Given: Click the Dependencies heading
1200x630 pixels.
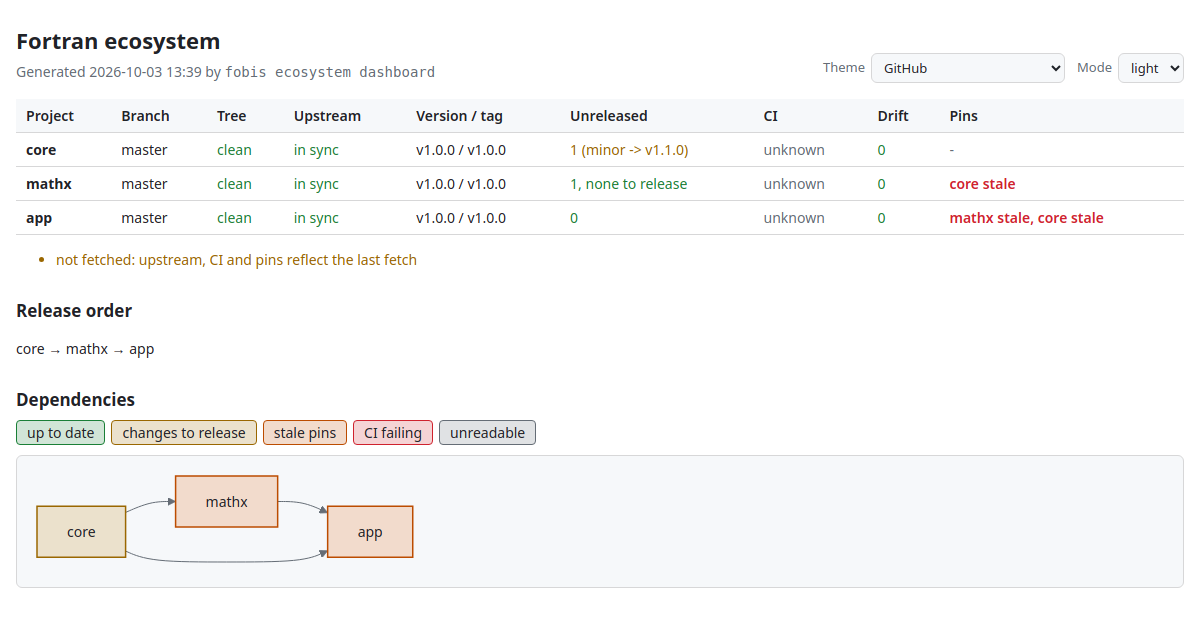Looking at the screenshot, I should coord(76,400).
